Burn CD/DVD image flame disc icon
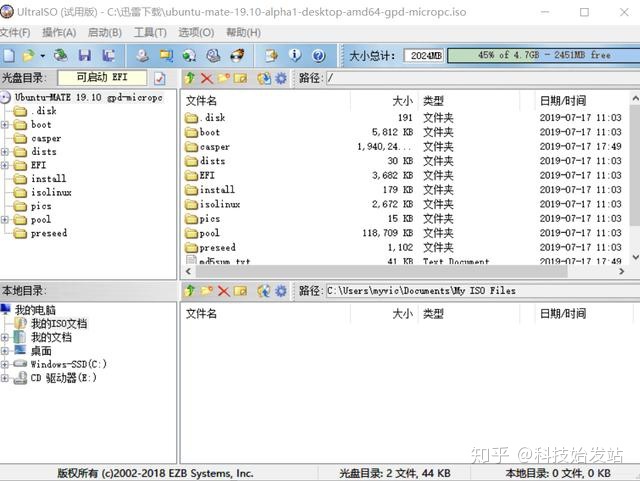This screenshot has width=640, height=481. pyautogui.click(x=238, y=56)
